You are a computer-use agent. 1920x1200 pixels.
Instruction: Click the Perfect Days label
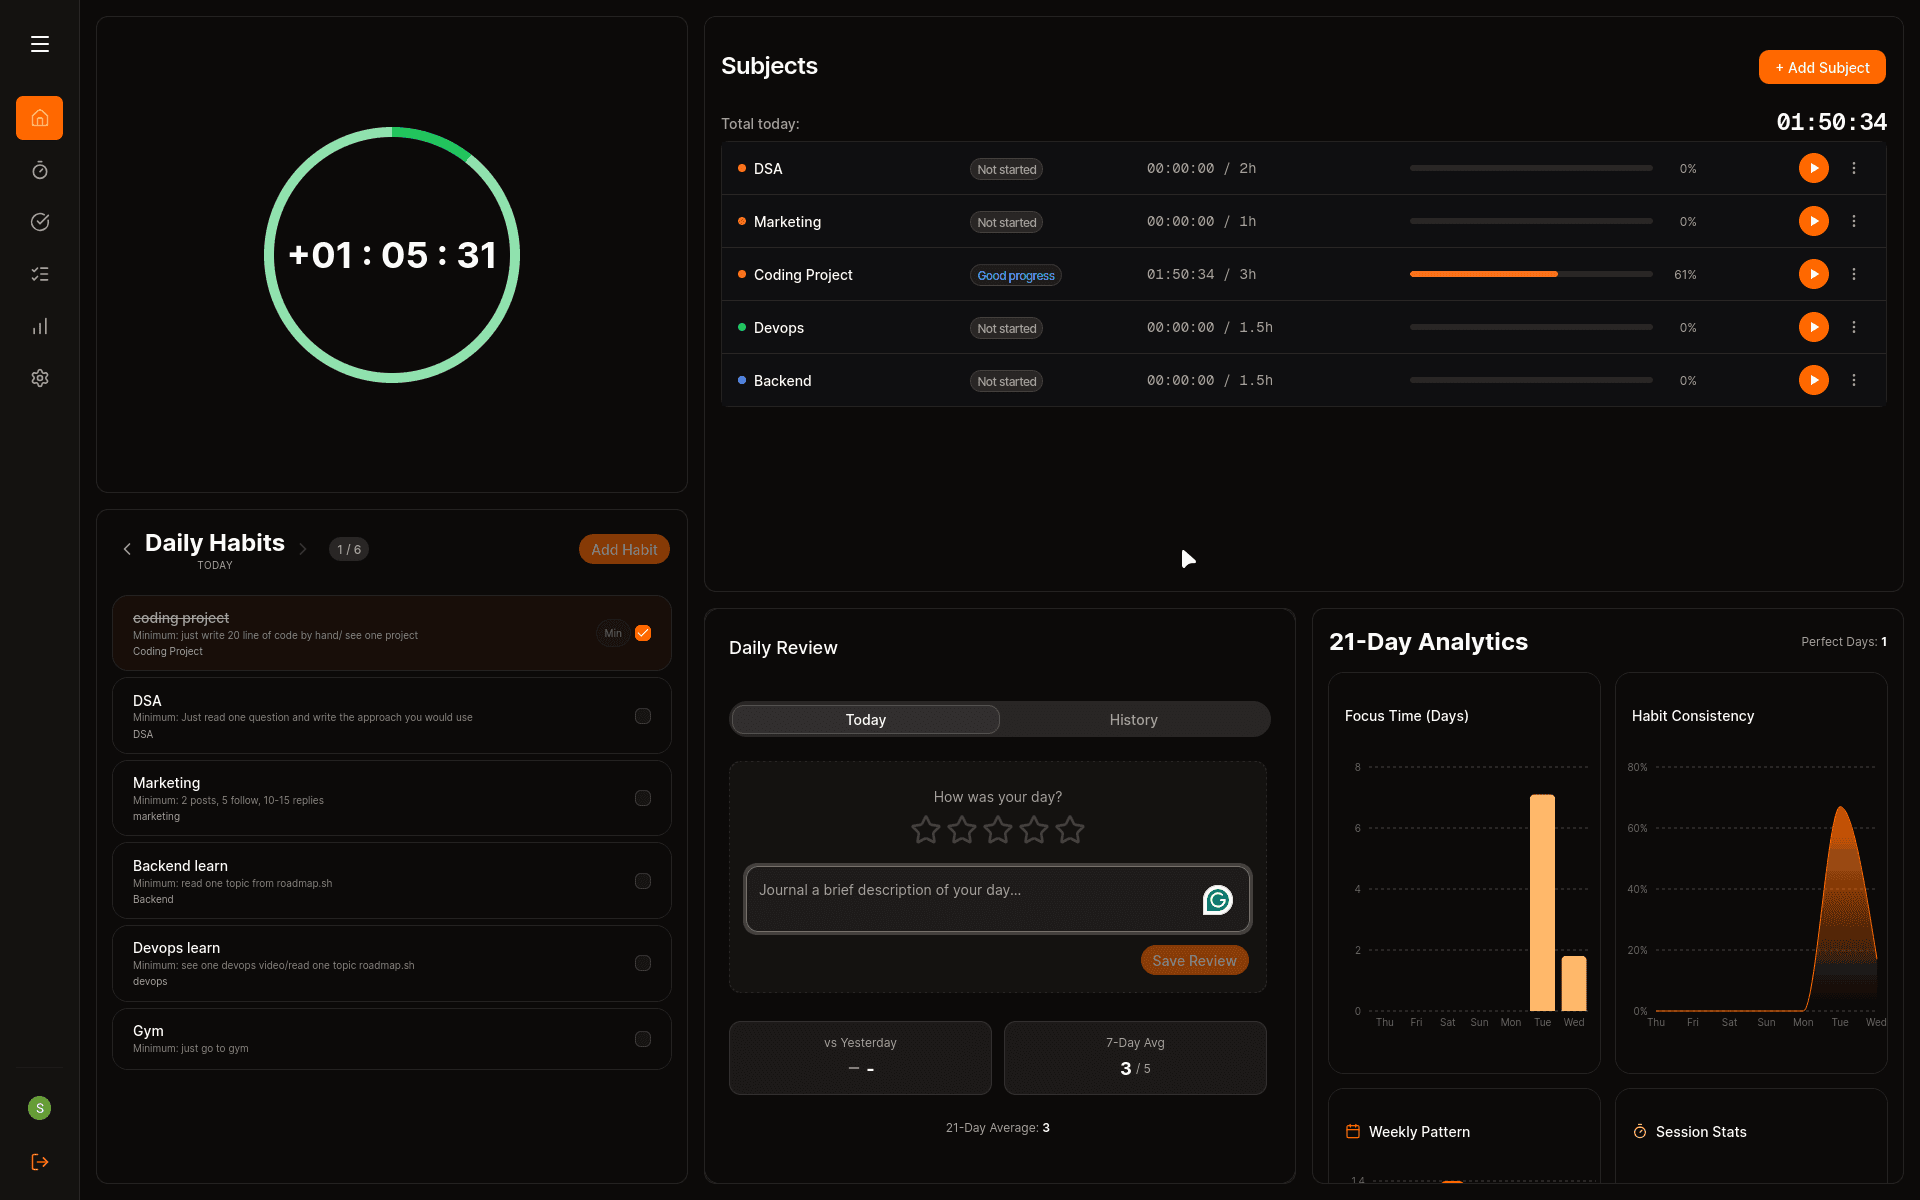[x=1843, y=642]
